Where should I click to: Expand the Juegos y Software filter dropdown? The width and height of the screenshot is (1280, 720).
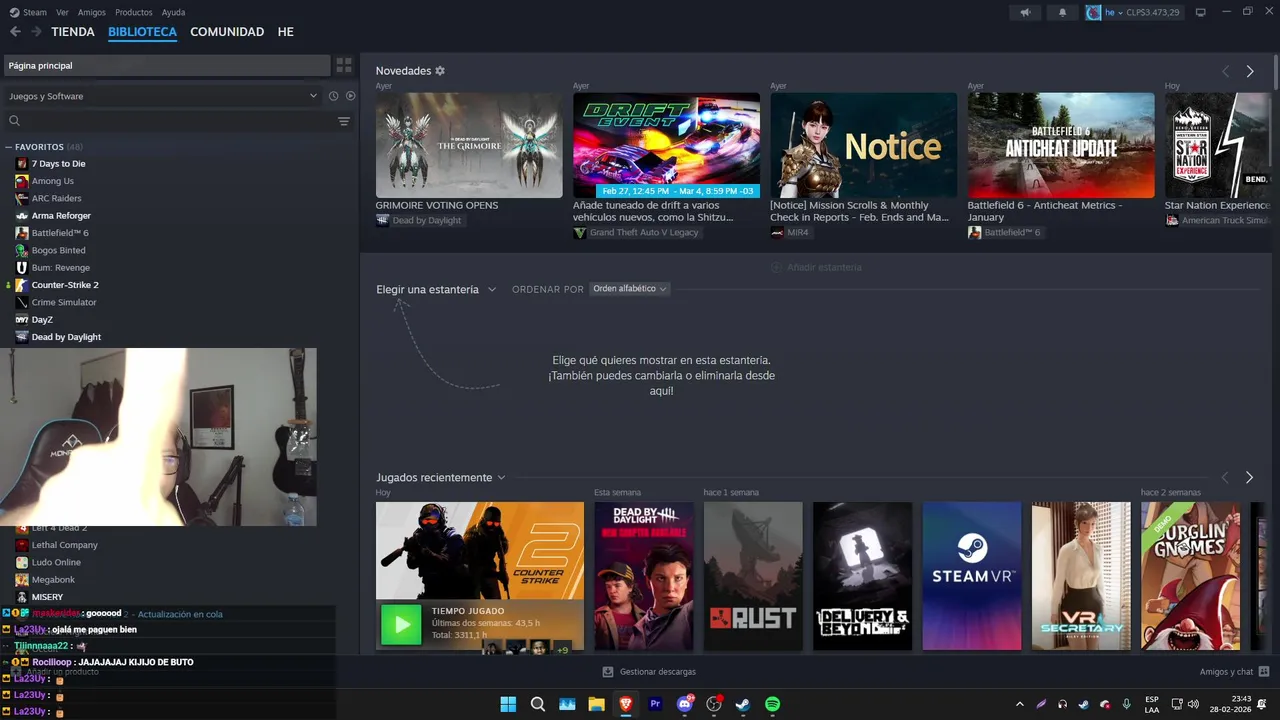point(162,96)
